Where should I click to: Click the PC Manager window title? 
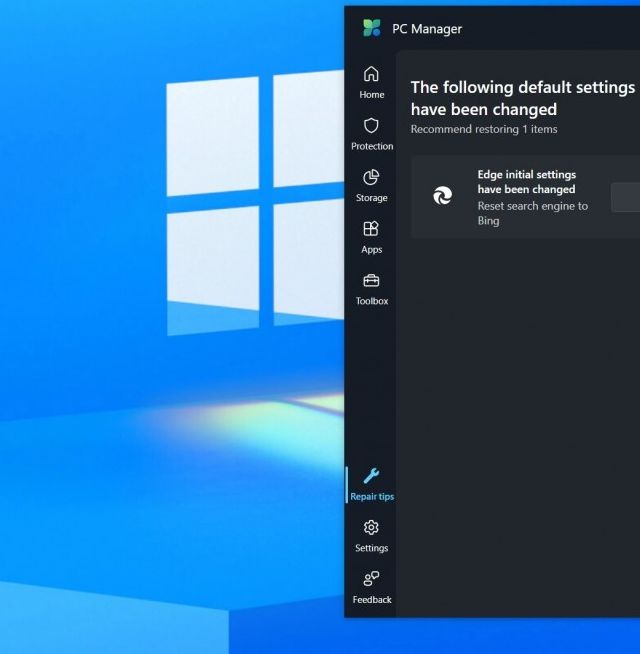[427, 29]
